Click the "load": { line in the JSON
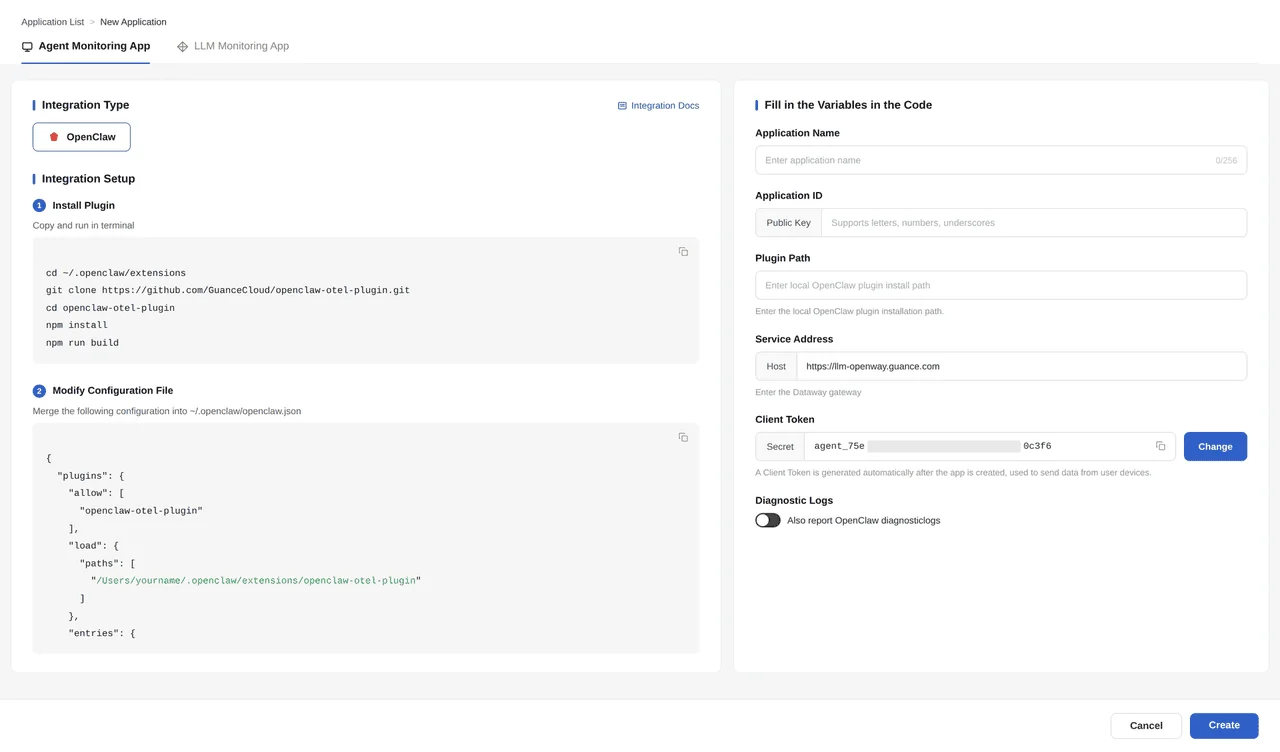 click(x=94, y=546)
